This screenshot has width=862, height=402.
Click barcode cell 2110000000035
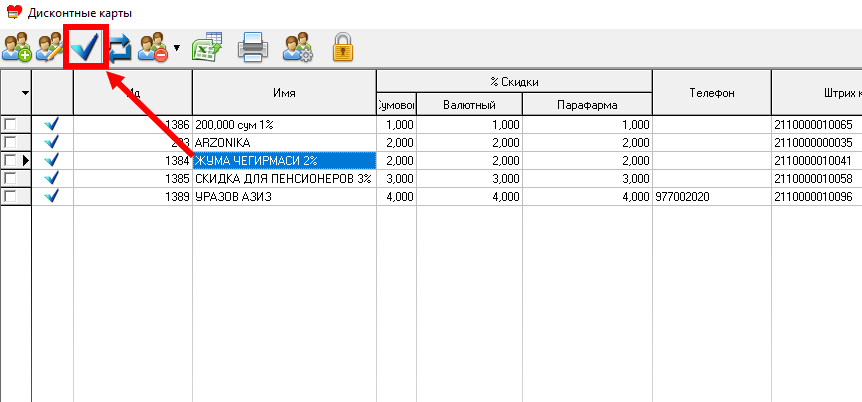pyautogui.click(x=816, y=143)
